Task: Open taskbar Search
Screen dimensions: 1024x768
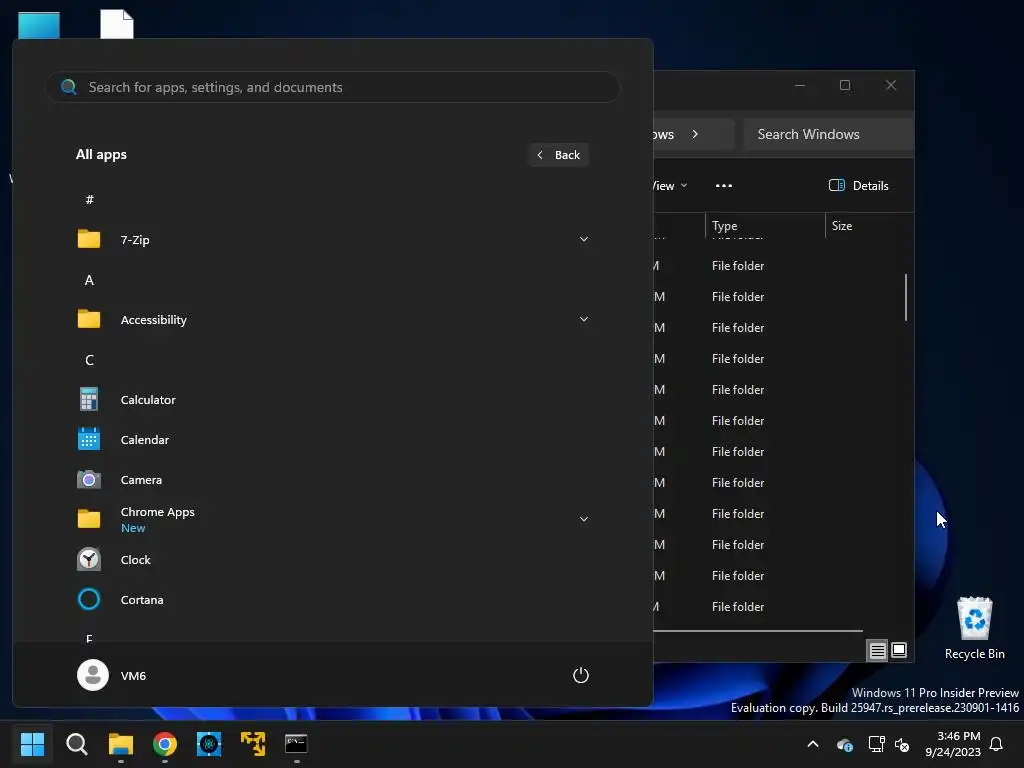Action: click(x=76, y=744)
